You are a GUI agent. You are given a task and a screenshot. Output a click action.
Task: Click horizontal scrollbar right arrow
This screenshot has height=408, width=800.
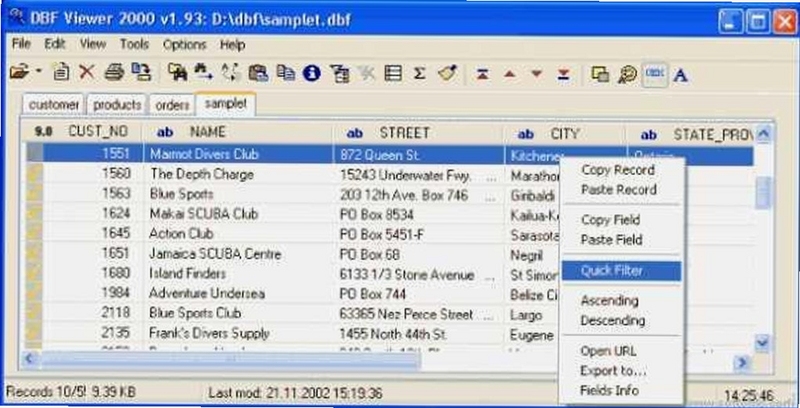(x=742, y=363)
